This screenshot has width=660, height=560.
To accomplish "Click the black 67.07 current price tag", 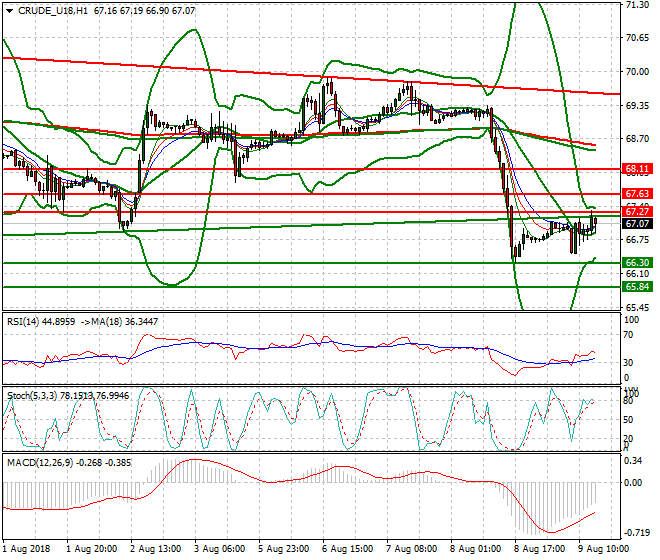I will point(637,224).
